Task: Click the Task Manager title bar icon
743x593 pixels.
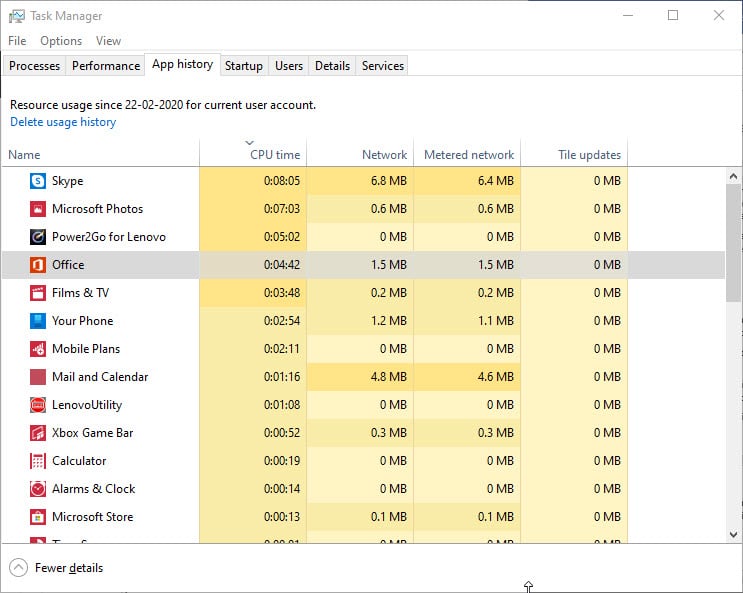Action: coord(17,16)
